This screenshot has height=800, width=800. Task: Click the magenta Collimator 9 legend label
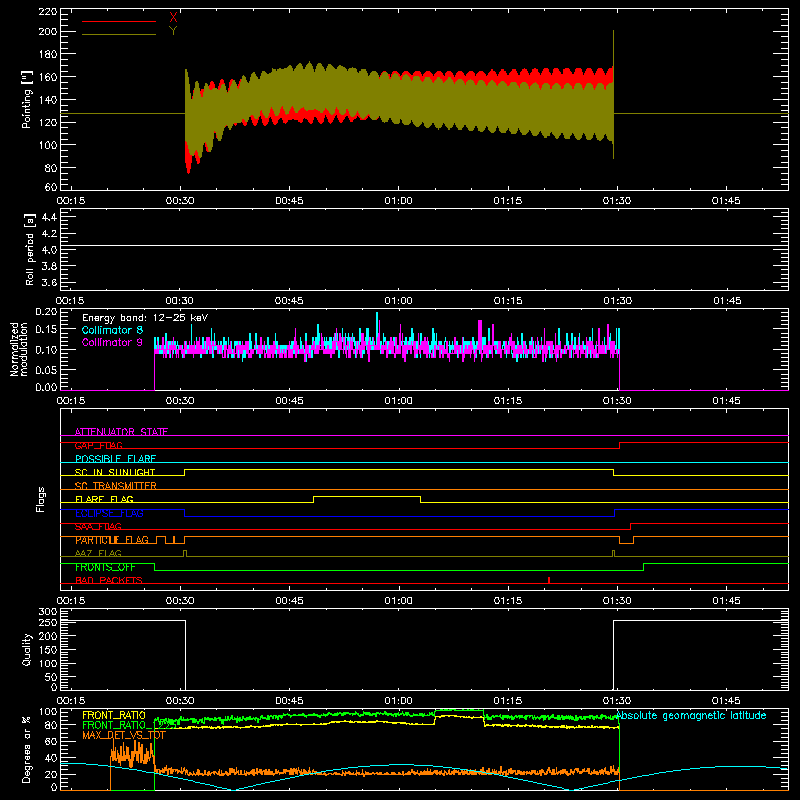point(112,342)
